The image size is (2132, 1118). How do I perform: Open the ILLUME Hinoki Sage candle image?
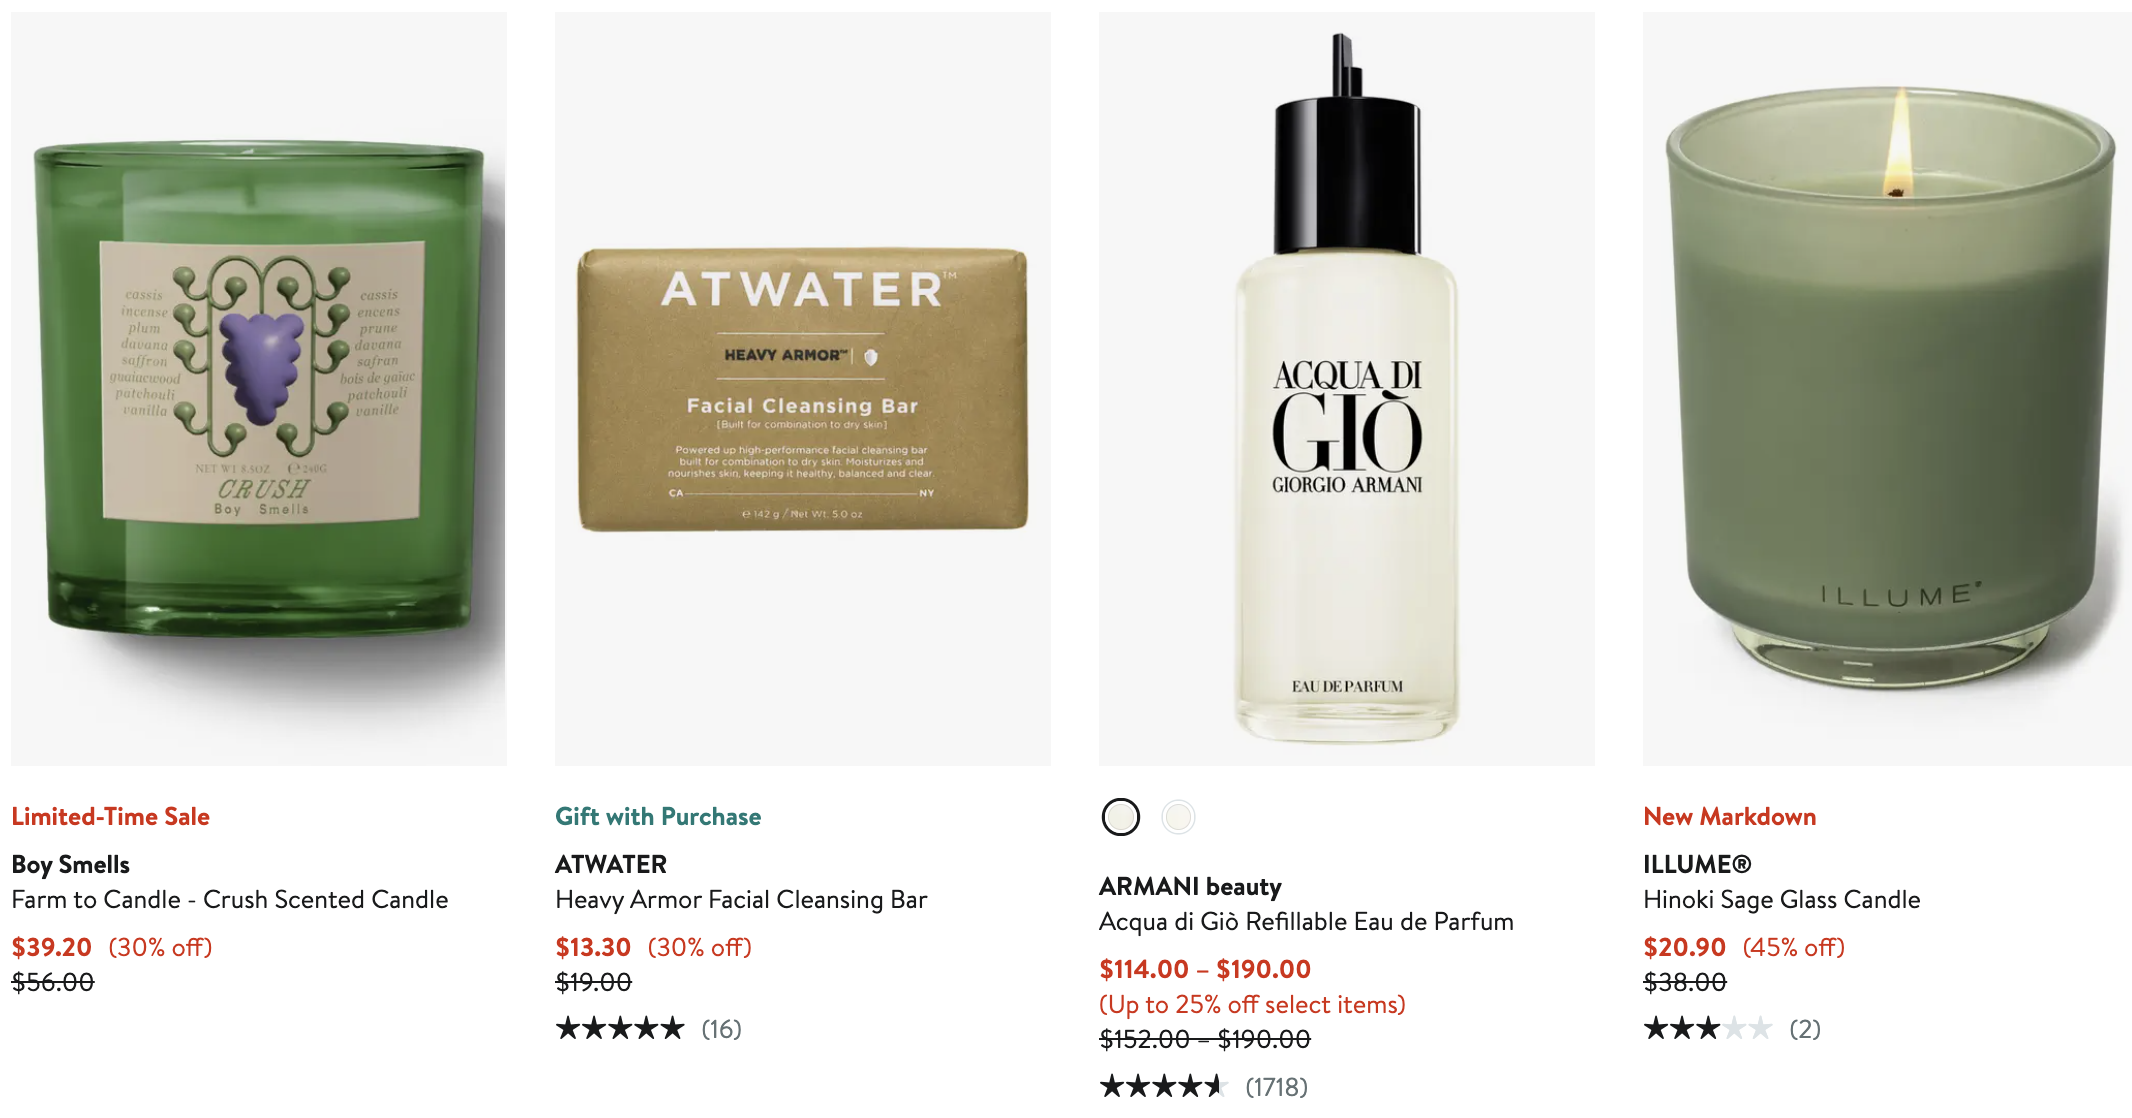[1887, 389]
